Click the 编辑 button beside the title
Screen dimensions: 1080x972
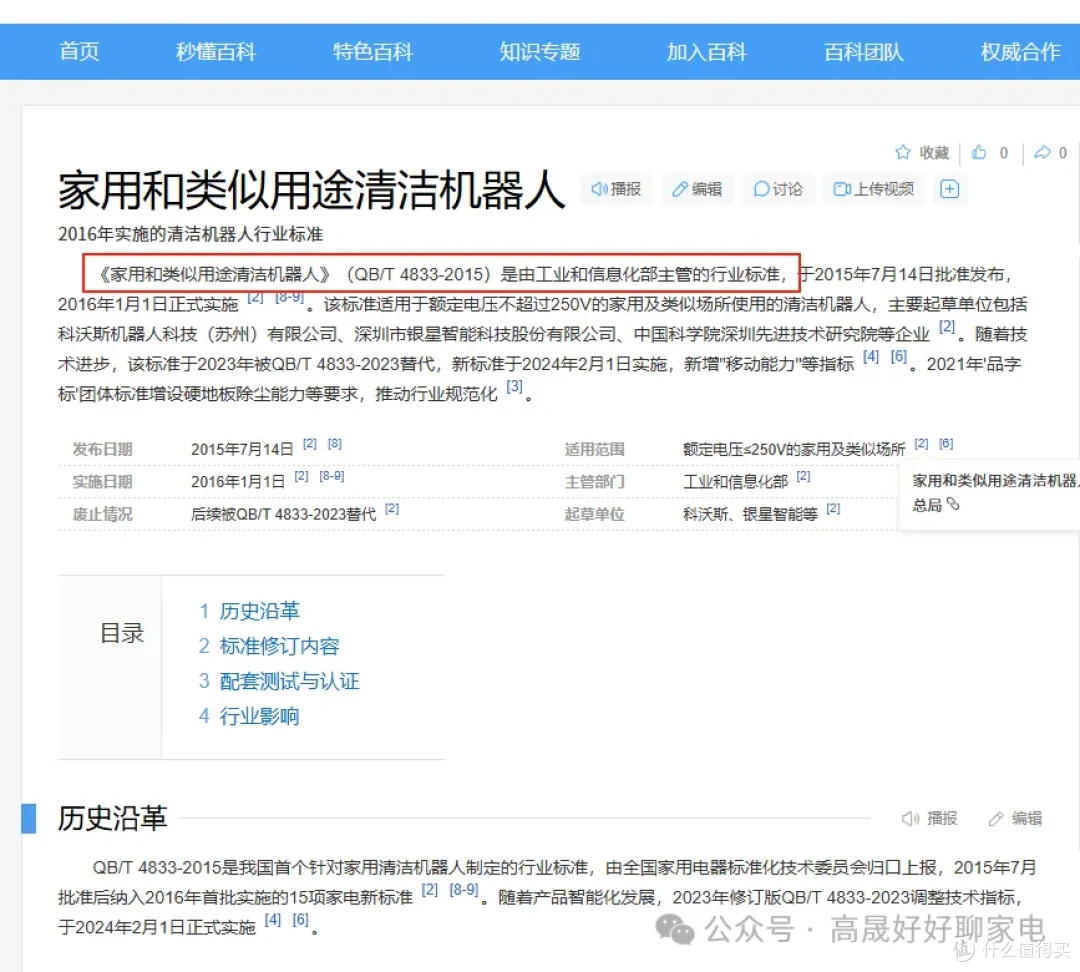tap(697, 189)
